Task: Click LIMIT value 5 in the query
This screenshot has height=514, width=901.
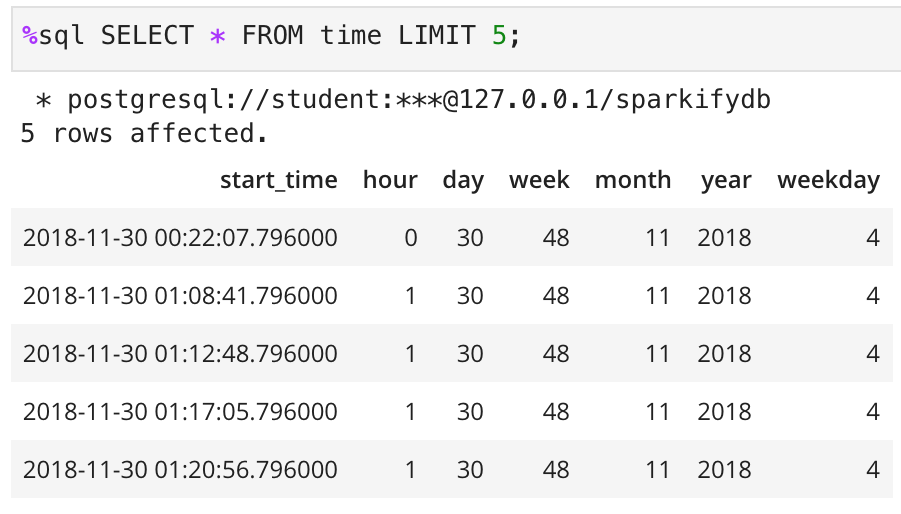Action: tap(499, 36)
